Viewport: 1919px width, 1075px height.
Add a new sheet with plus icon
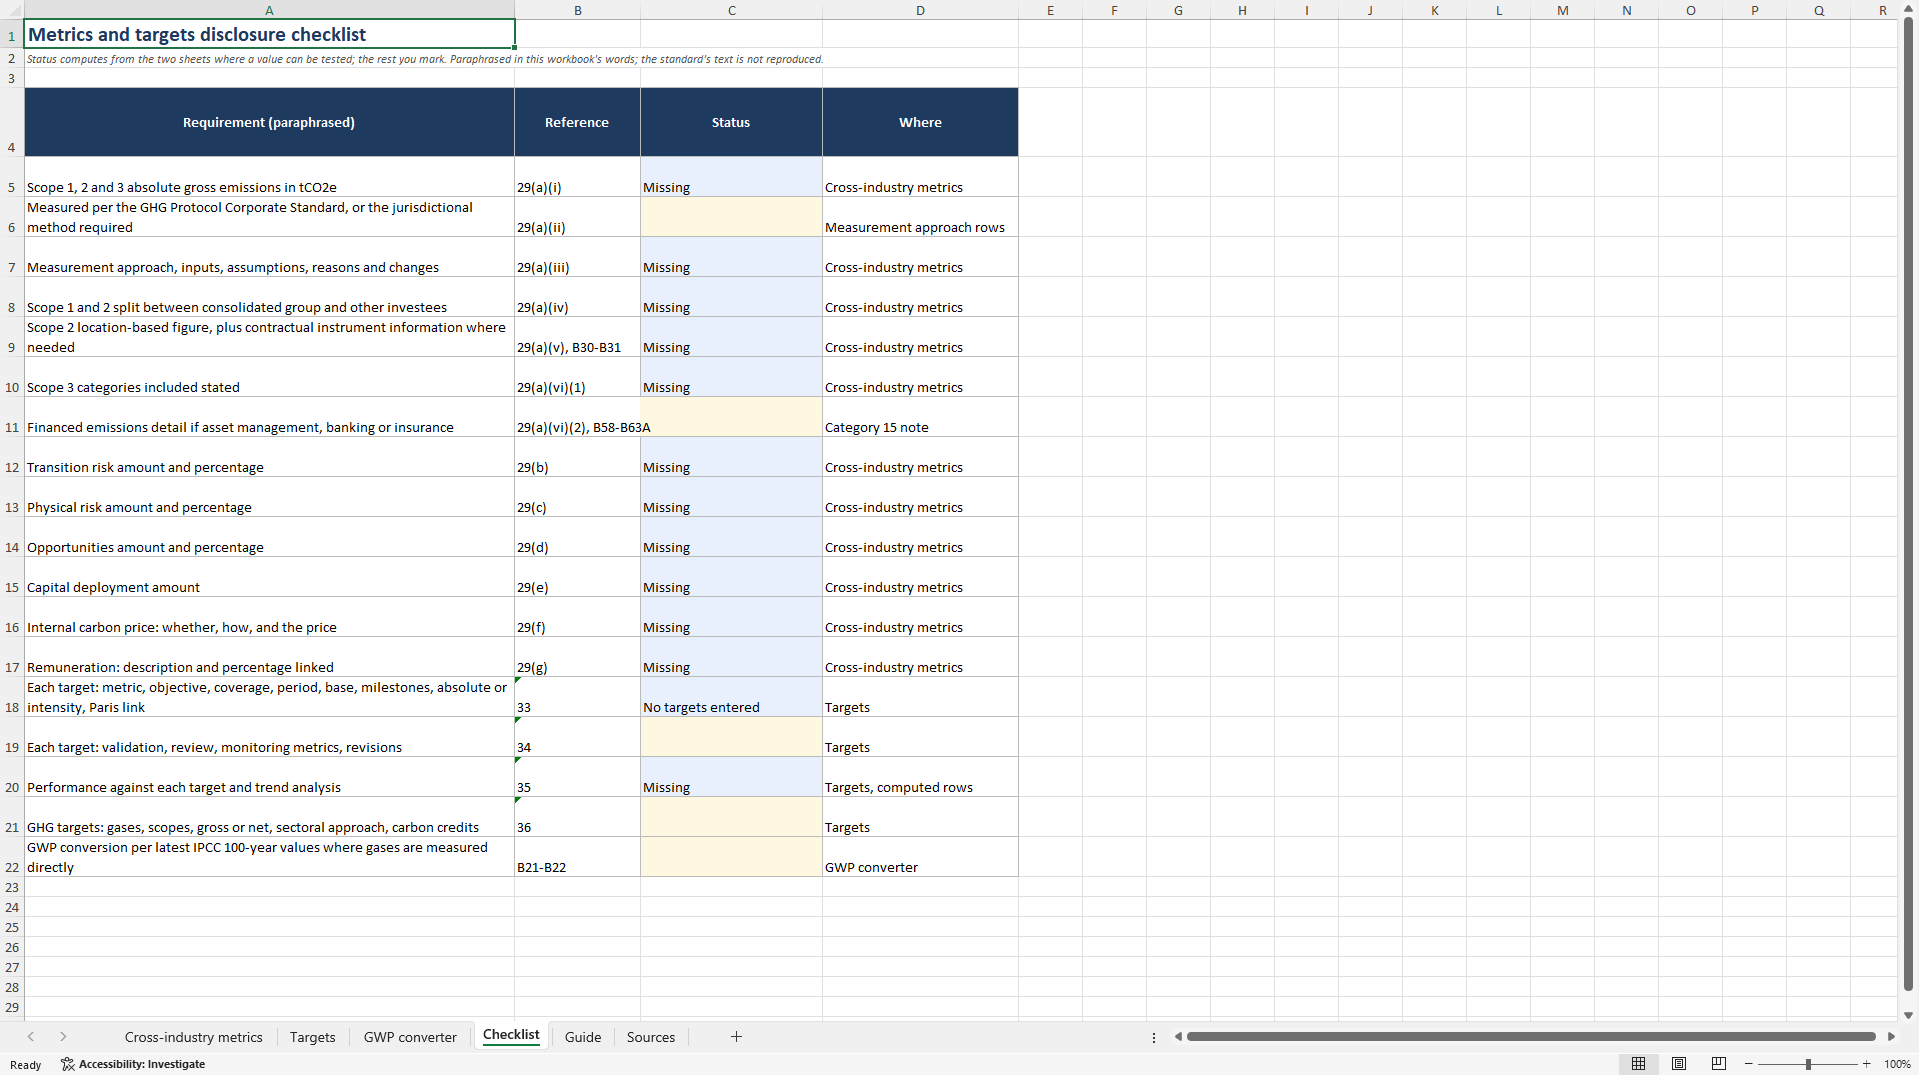click(736, 1037)
